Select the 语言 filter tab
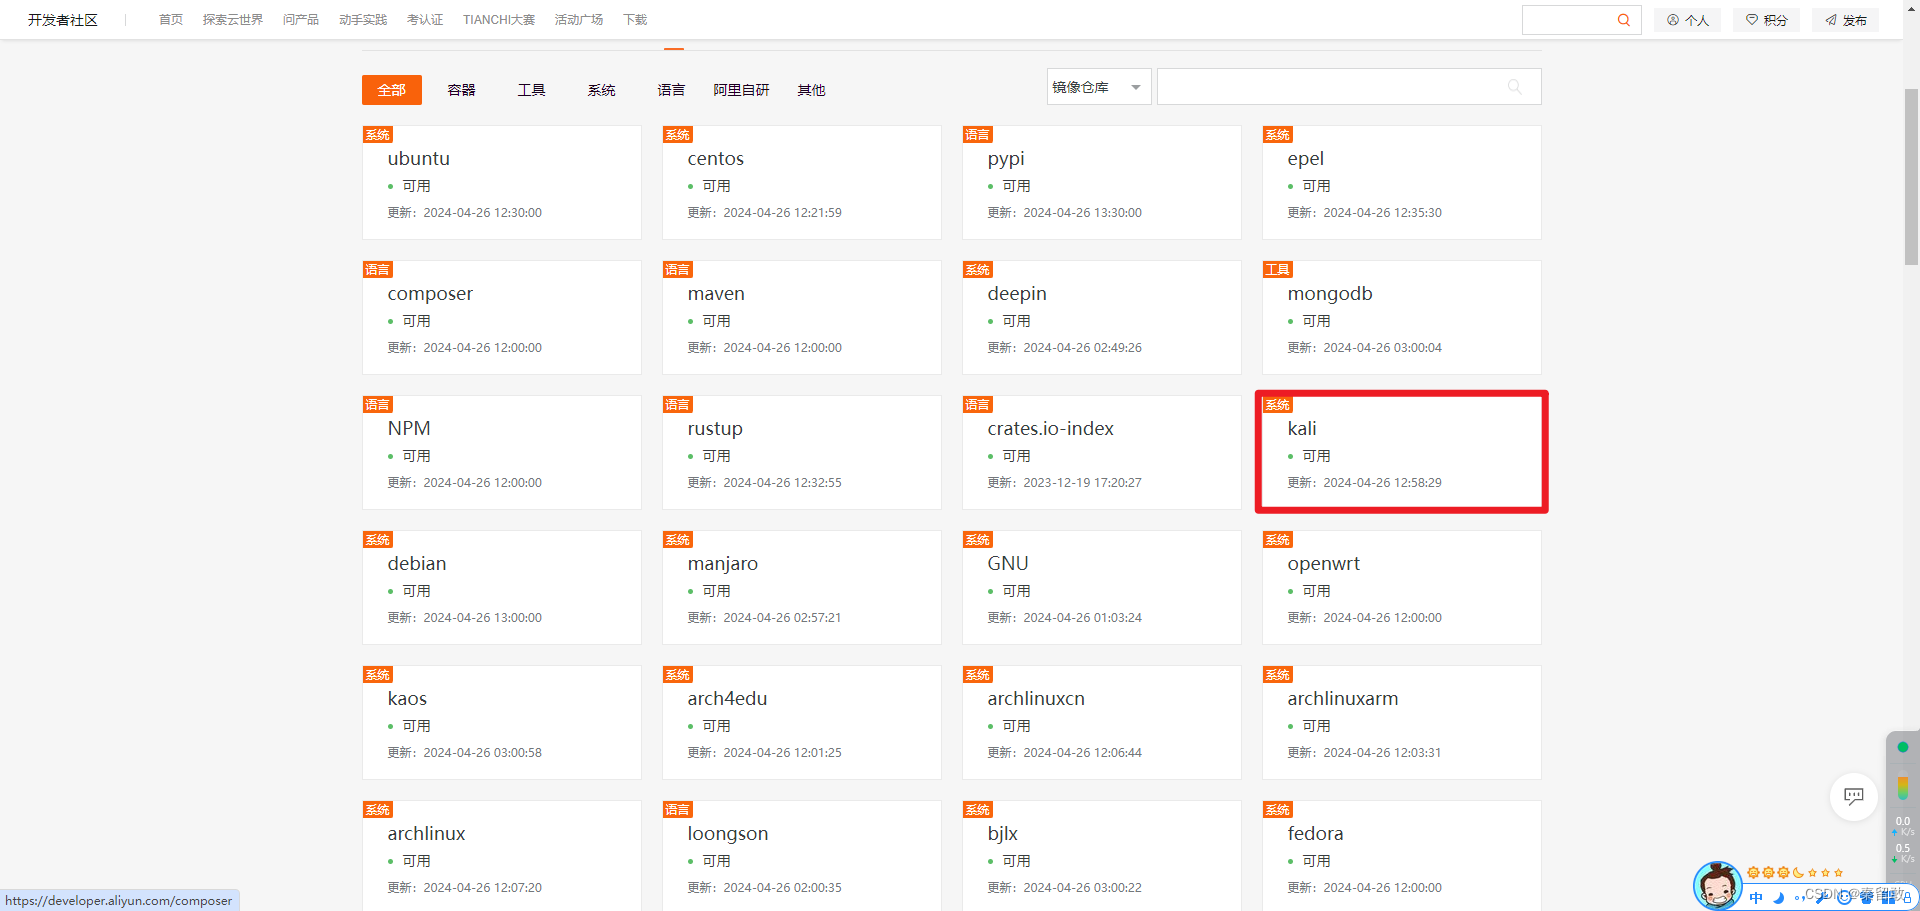This screenshot has height=911, width=1920. click(x=671, y=90)
